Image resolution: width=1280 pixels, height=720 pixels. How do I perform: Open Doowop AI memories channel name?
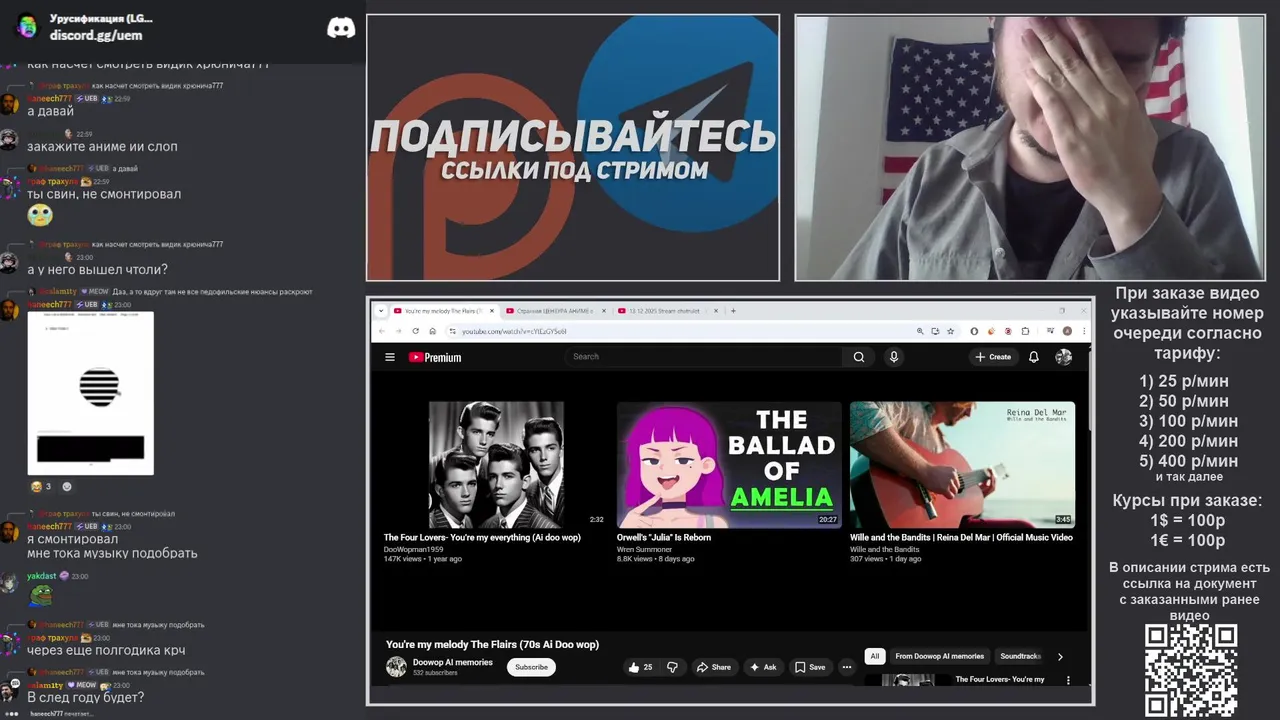[453, 662]
